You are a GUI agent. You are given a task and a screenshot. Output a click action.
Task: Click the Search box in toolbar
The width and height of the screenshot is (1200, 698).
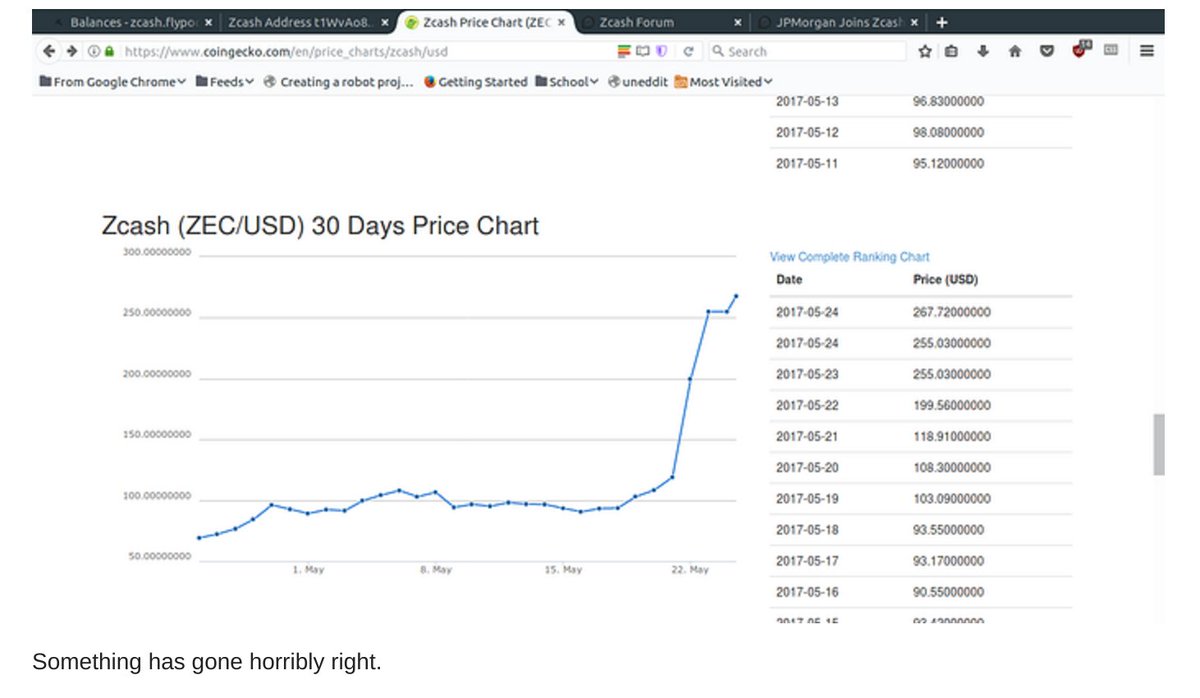805,51
